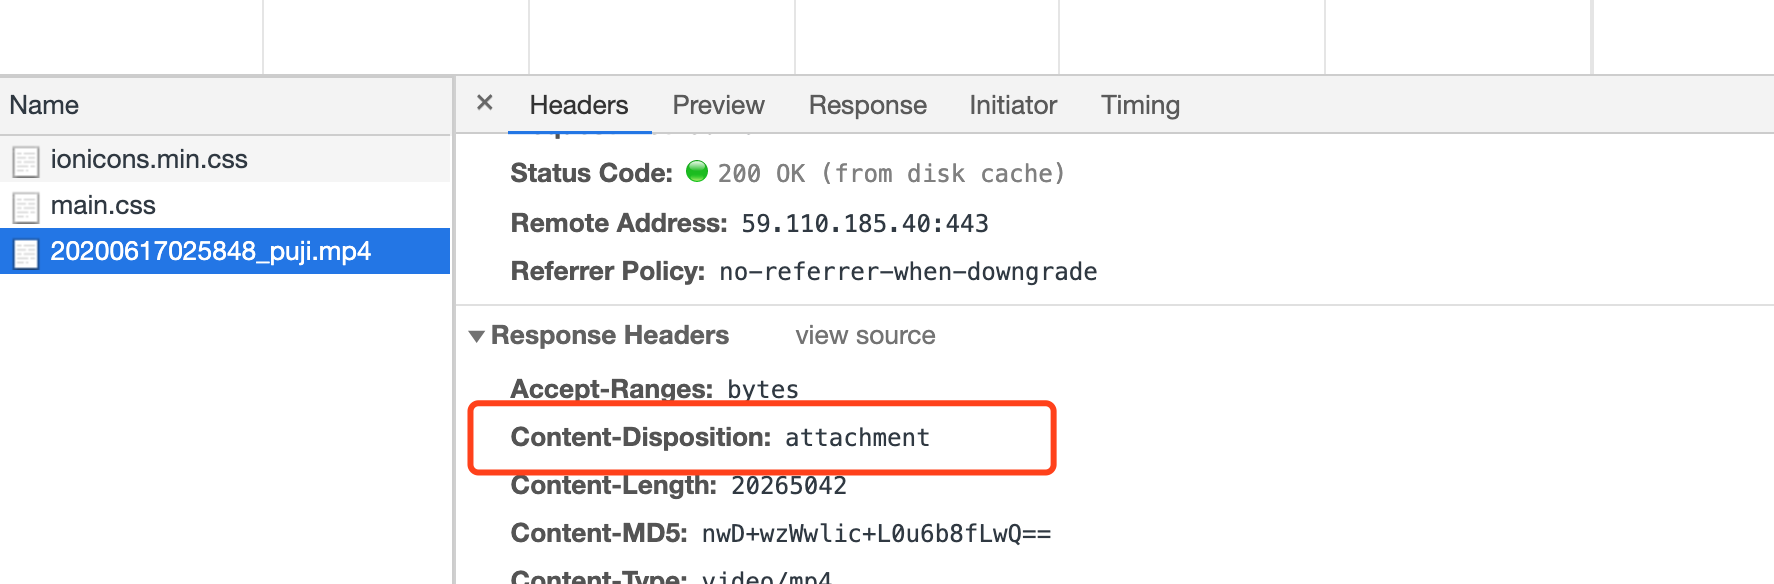Click the Remote Address IP value

[865, 224]
